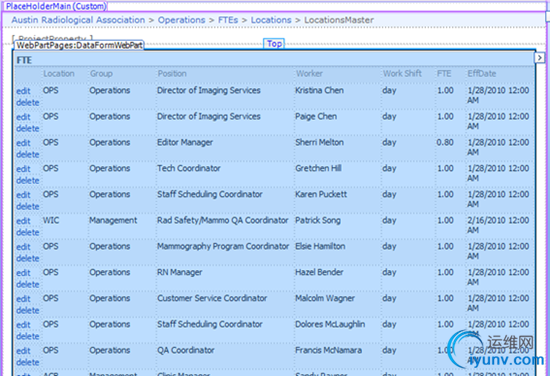Screen dimensions: 550x376
Task: Click the Malcolm Wagner worker cell
Action: [325, 298]
